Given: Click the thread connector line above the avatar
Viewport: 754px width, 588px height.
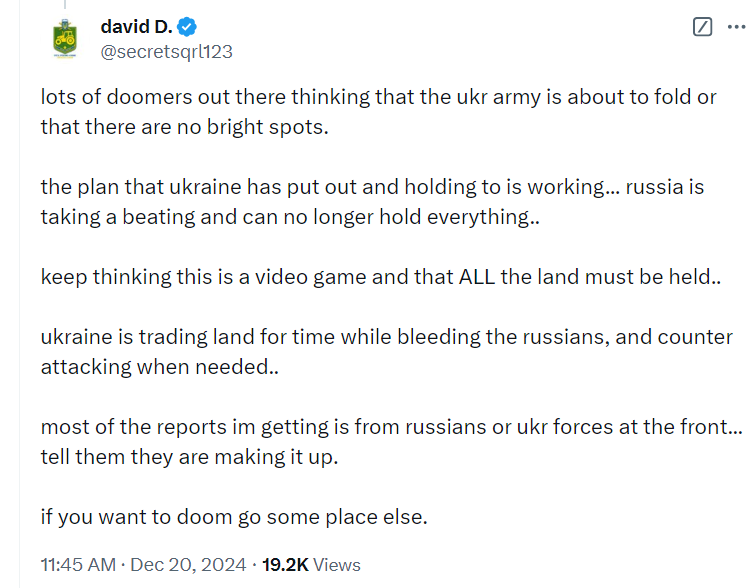Looking at the screenshot, I should click(65, 4).
